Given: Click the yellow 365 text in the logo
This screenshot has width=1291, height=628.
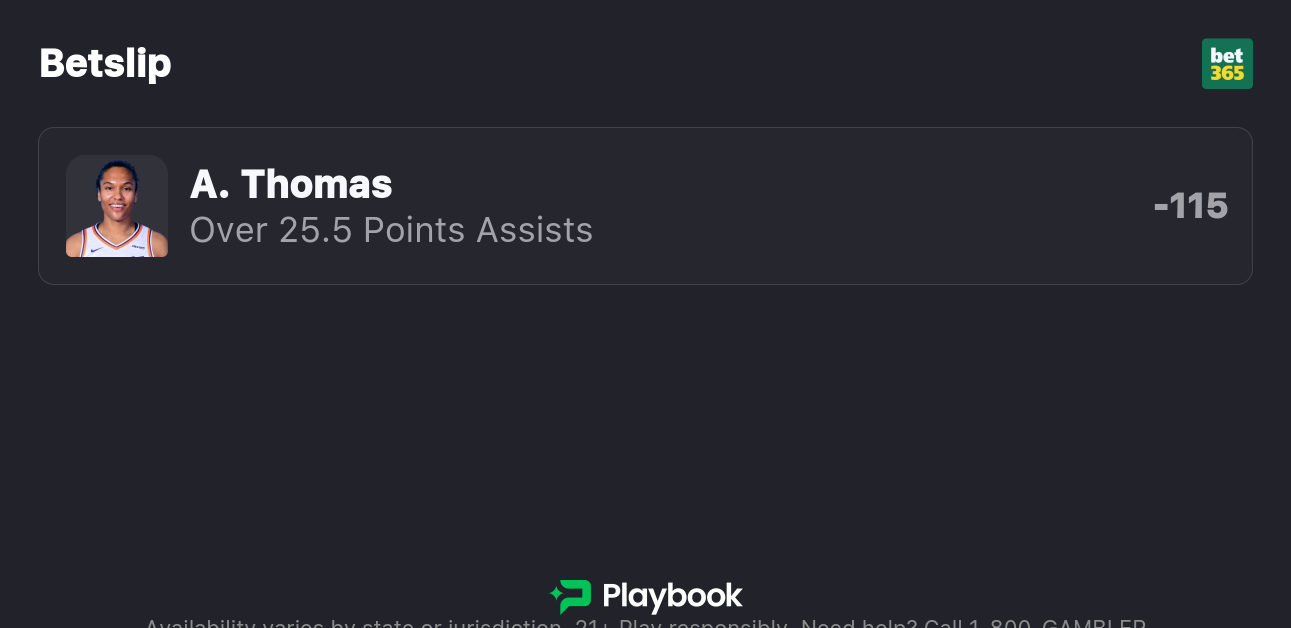Looking at the screenshot, I should click(1227, 73).
